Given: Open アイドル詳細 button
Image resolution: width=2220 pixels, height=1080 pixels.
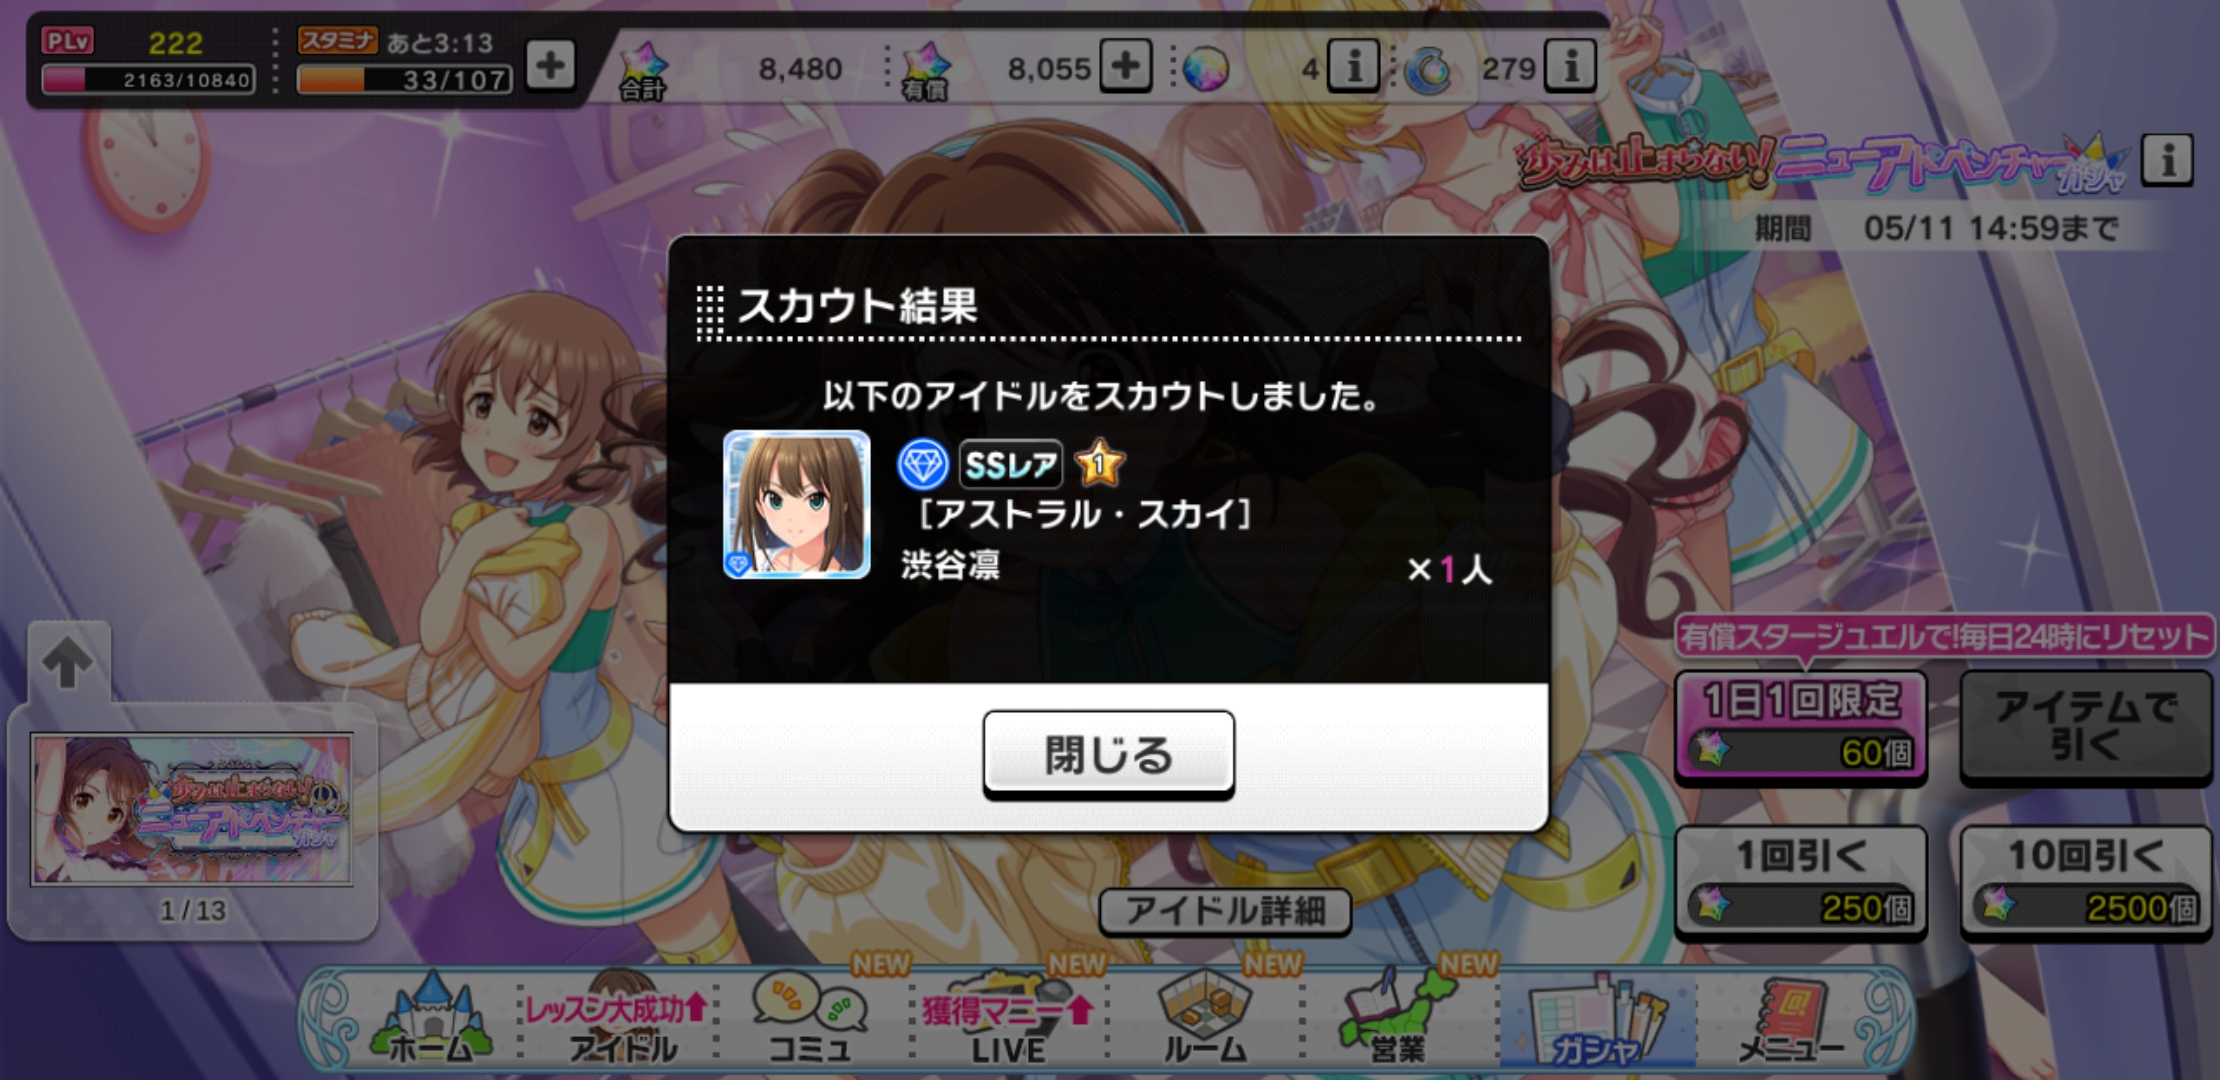Looking at the screenshot, I should (1225, 911).
